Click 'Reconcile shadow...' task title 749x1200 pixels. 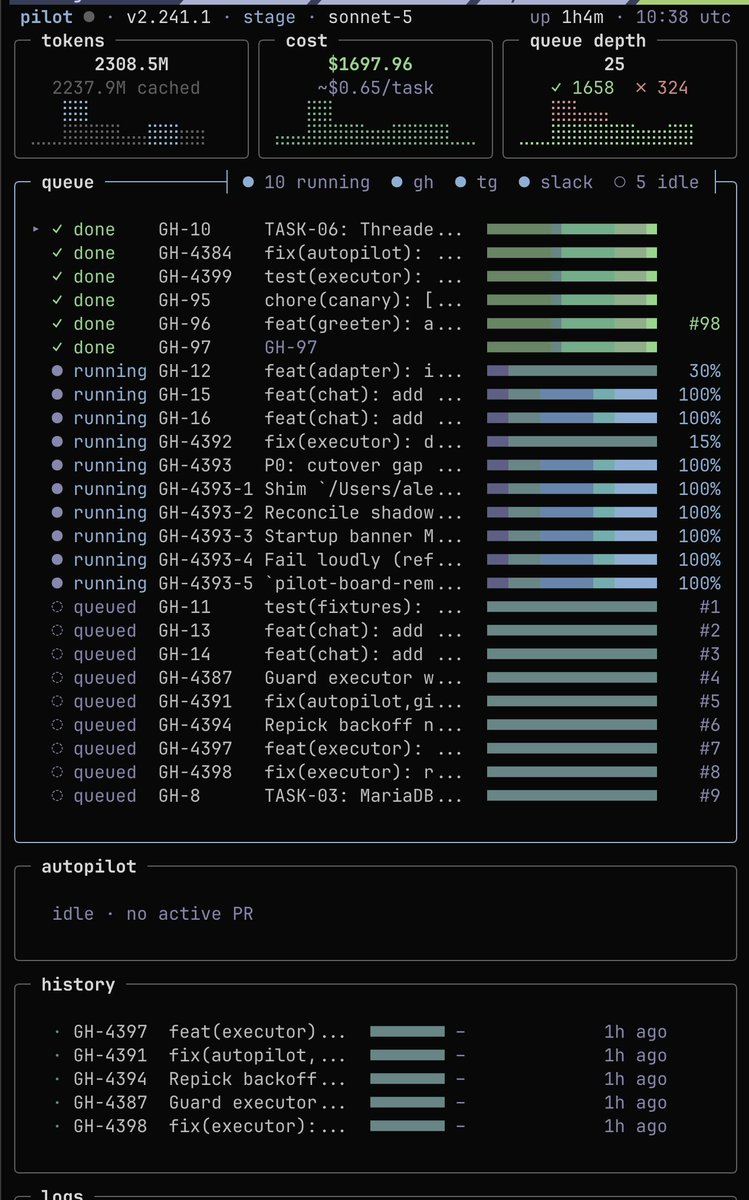364,512
